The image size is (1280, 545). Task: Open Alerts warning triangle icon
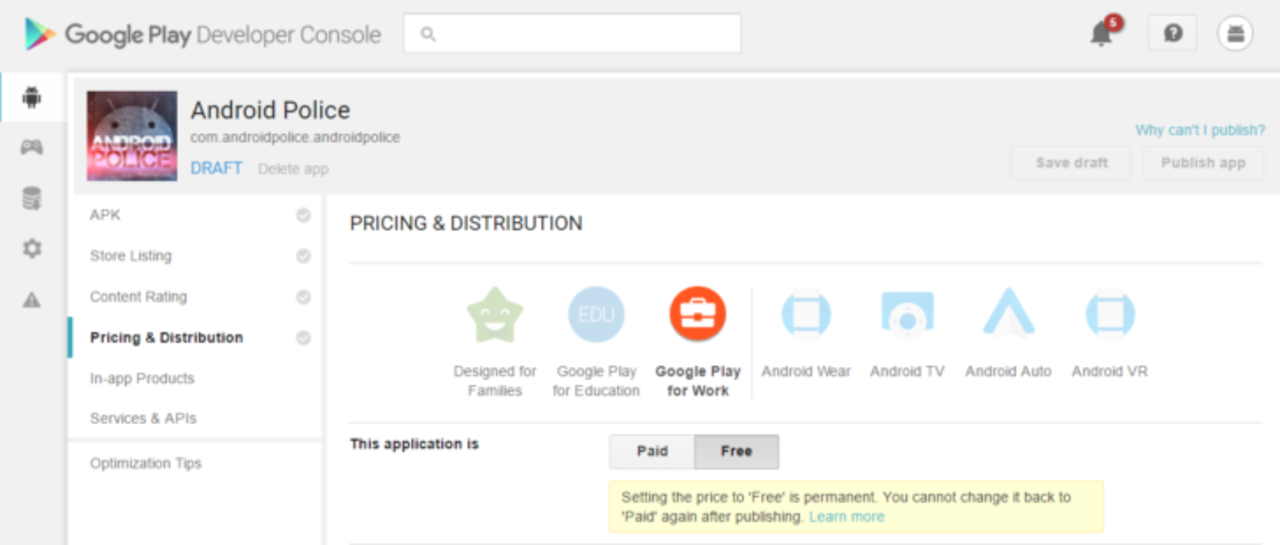pyautogui.click(x=32, y=300)
